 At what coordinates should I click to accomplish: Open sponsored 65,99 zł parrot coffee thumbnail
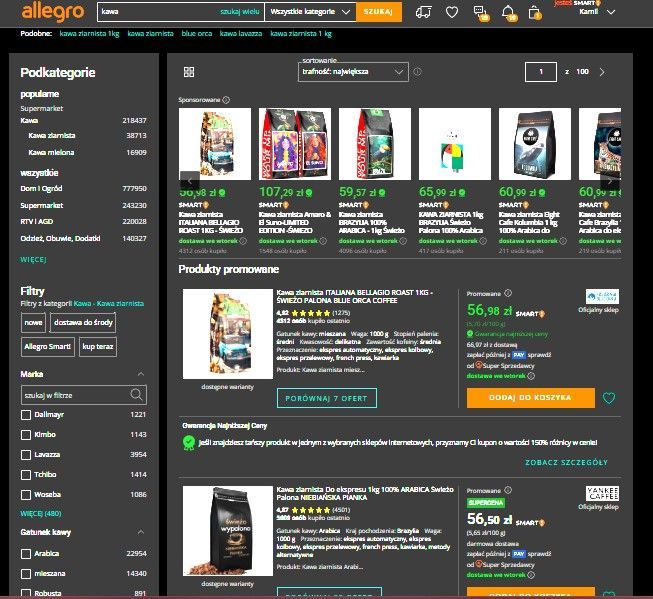click(455, 144)
